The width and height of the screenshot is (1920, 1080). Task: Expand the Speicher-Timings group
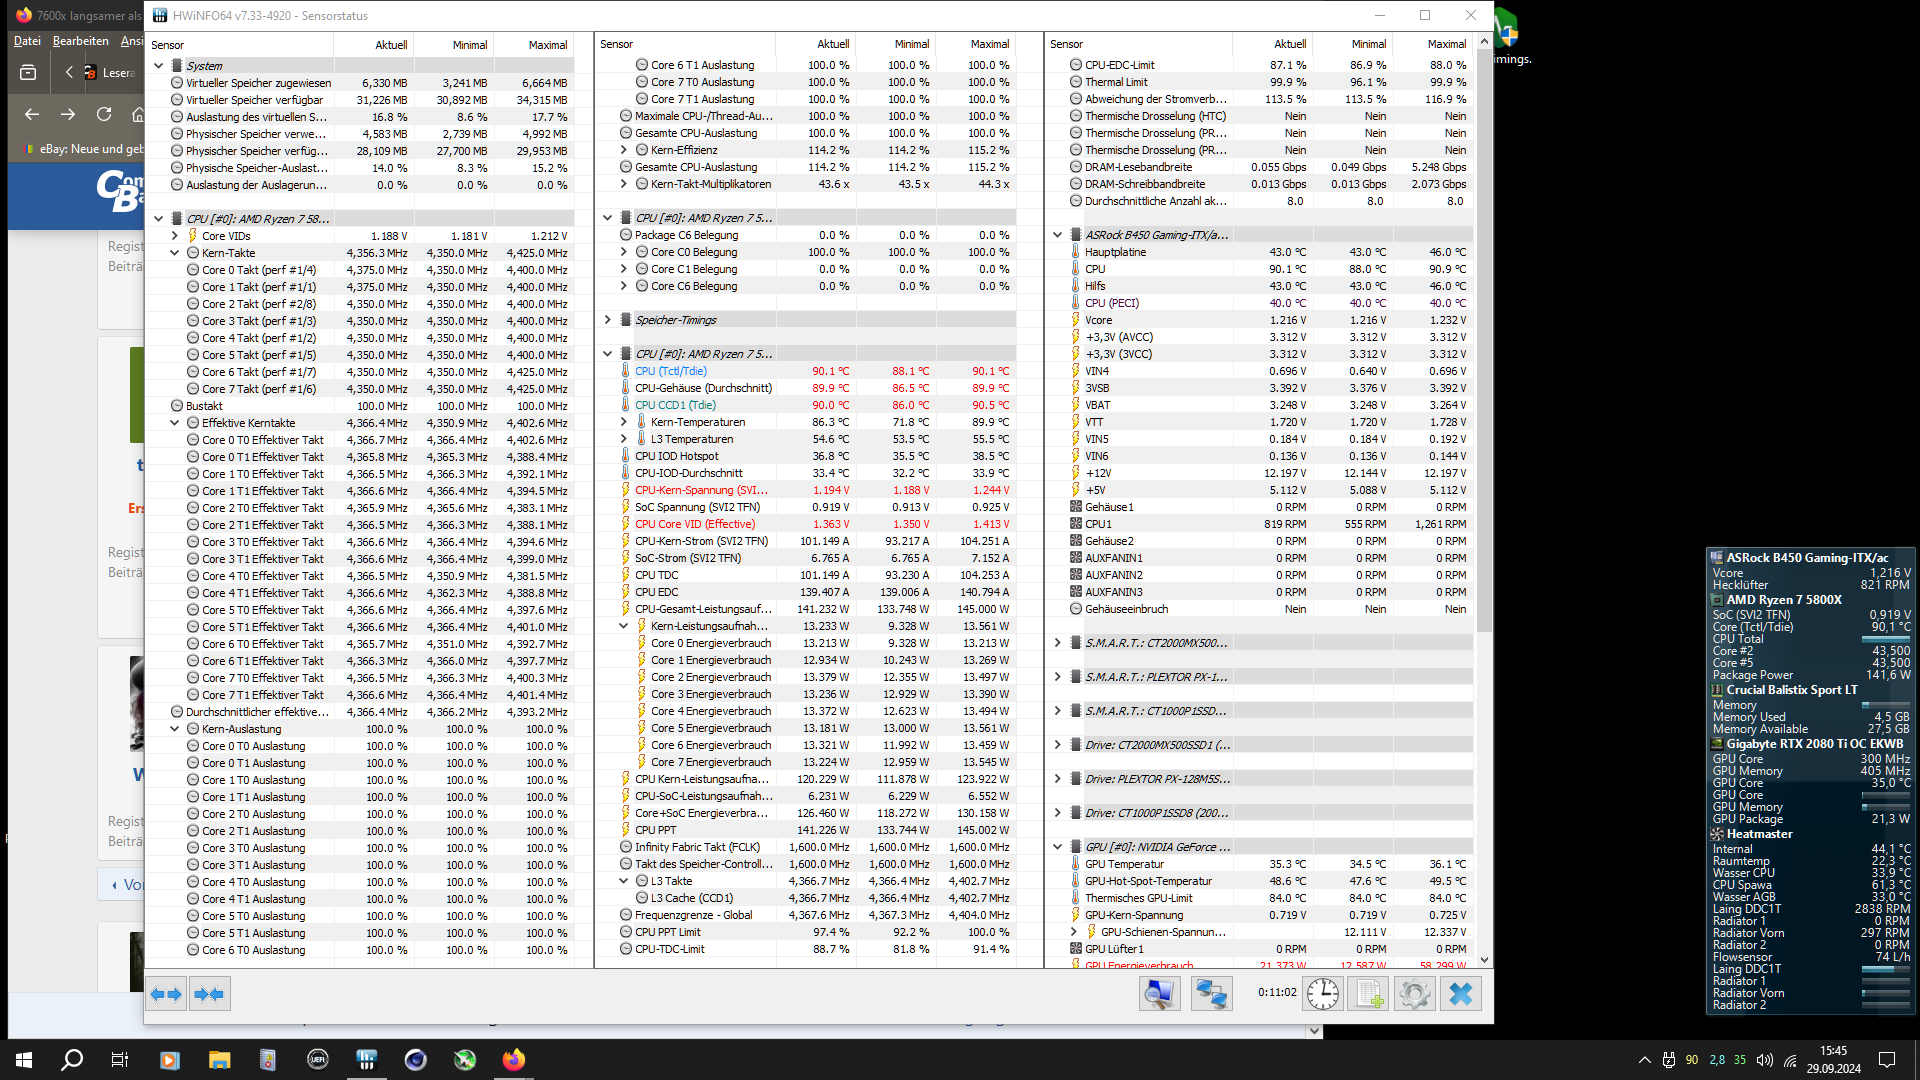[x=607, y=320]
